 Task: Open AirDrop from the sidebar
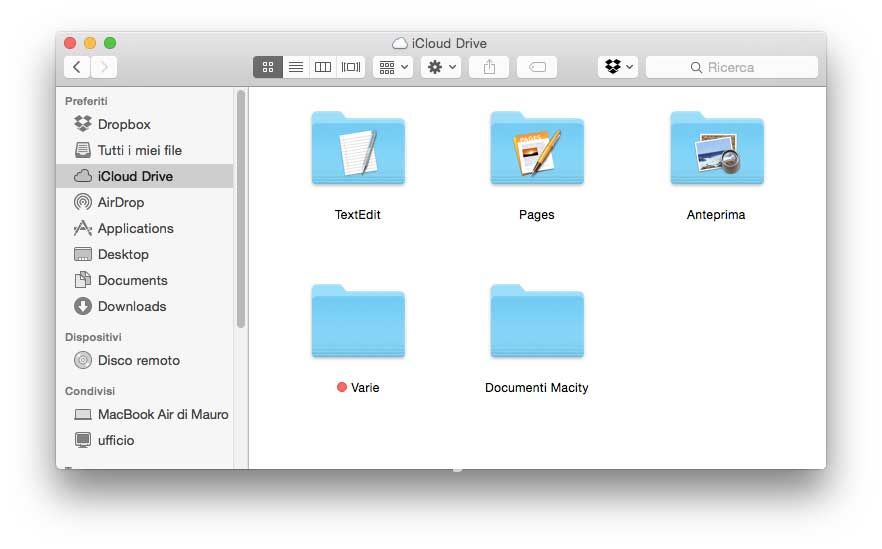pos(145,202)
